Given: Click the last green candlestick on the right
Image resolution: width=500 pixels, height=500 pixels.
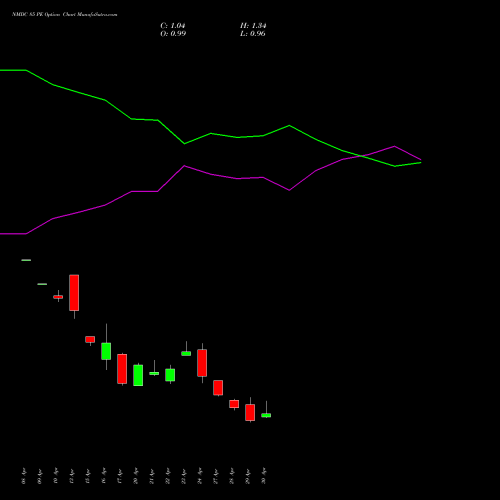Looking at the screenshot, I should [266, 415].
